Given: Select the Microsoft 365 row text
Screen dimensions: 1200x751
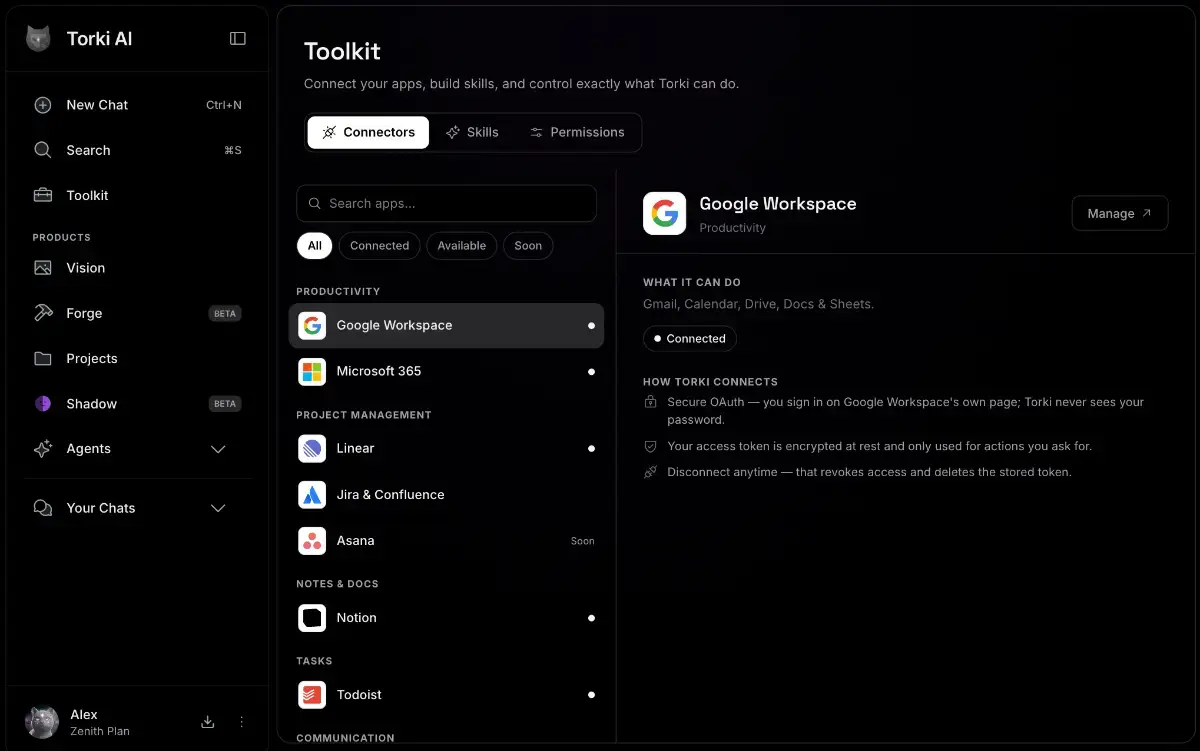Looking at the screenshot, I should [379, 371].
